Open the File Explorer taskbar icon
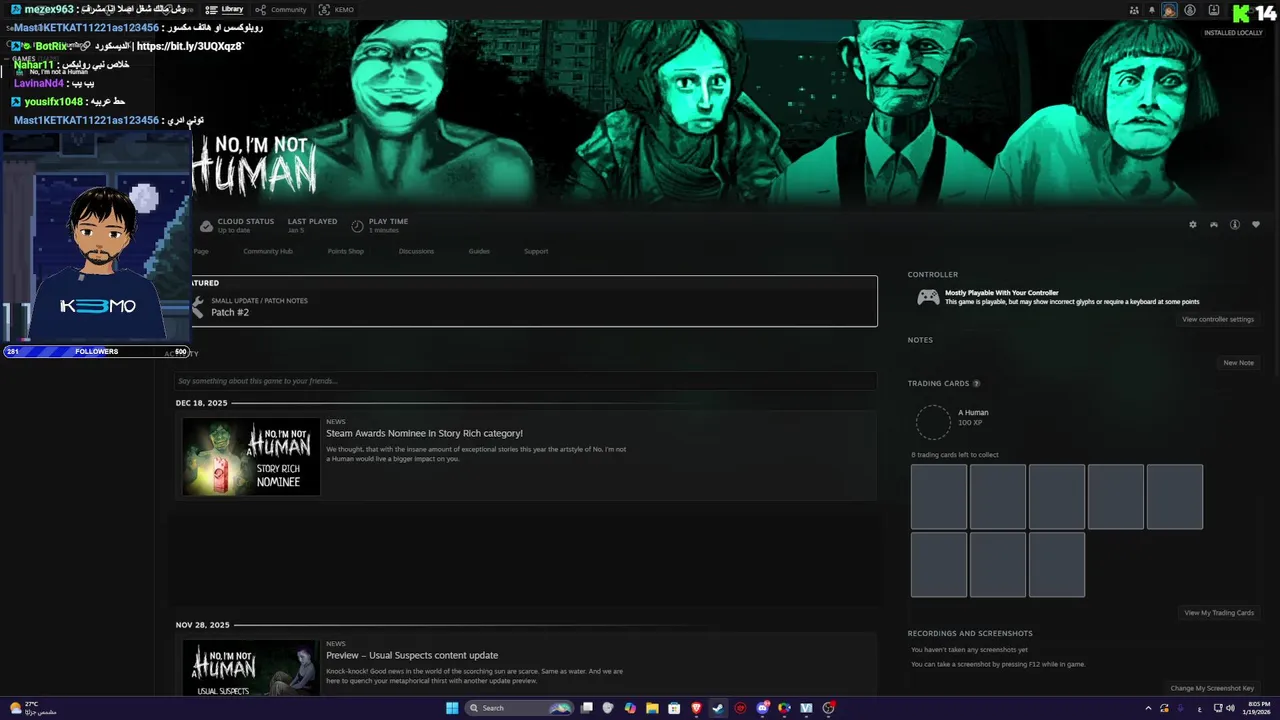Image resolution: width=1280 pixels, height=720 pixels. [652, 708]
